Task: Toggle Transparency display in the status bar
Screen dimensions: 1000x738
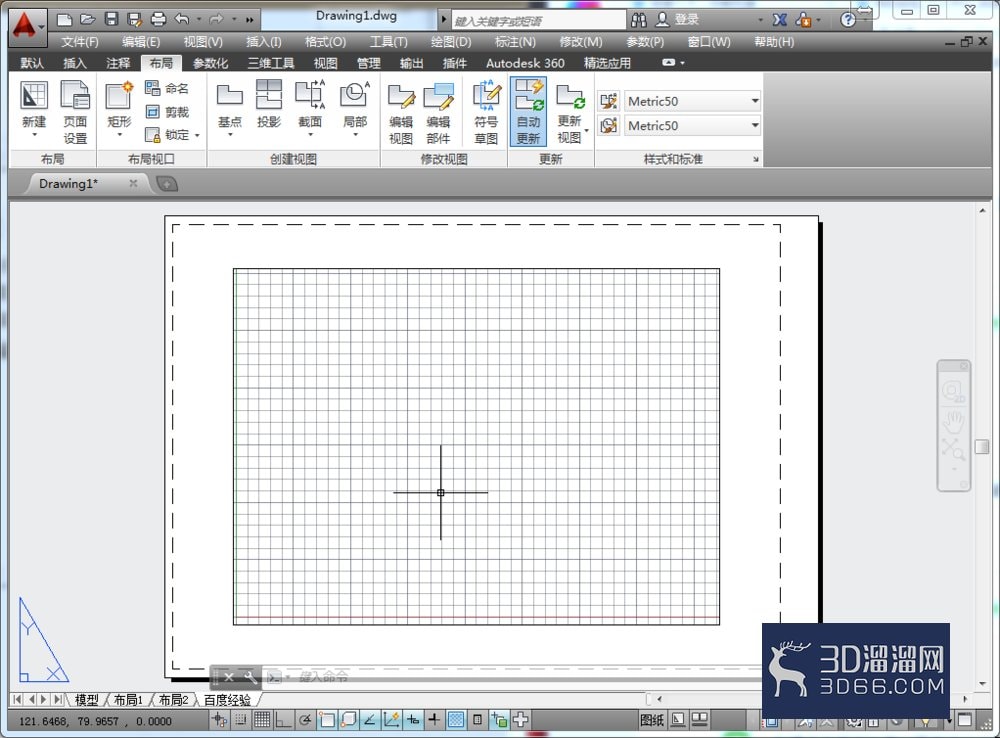Action: tap(456, 720)
